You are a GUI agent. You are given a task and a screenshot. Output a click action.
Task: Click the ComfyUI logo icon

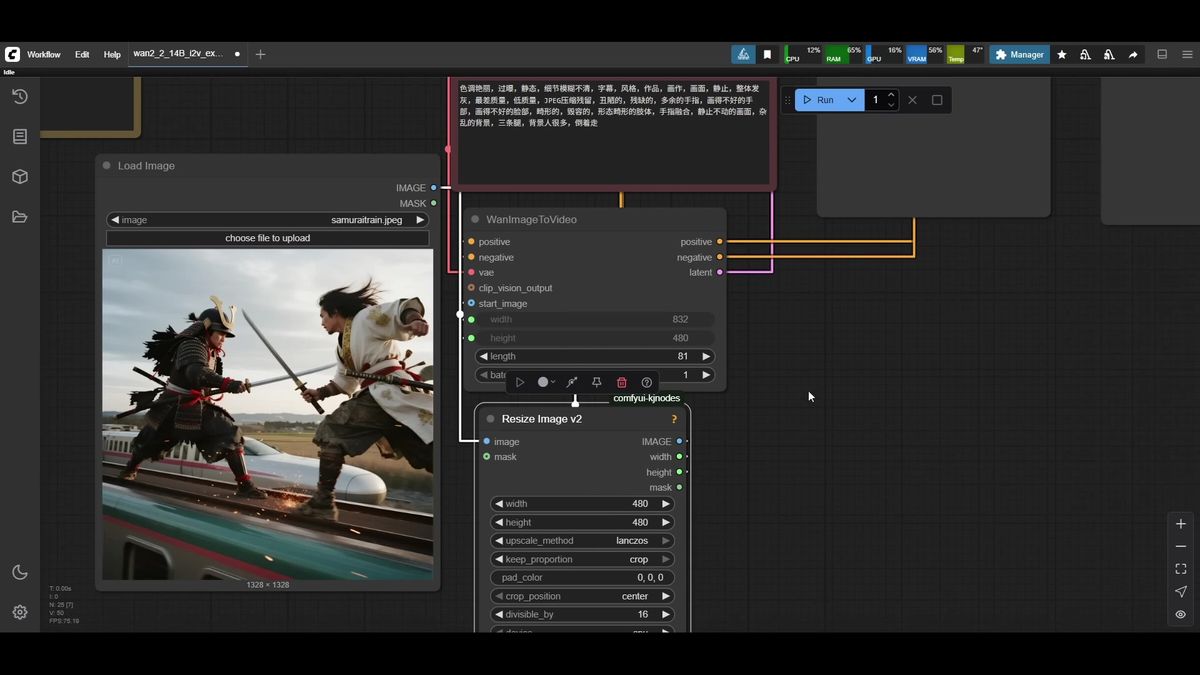click(x=12, y=54)
